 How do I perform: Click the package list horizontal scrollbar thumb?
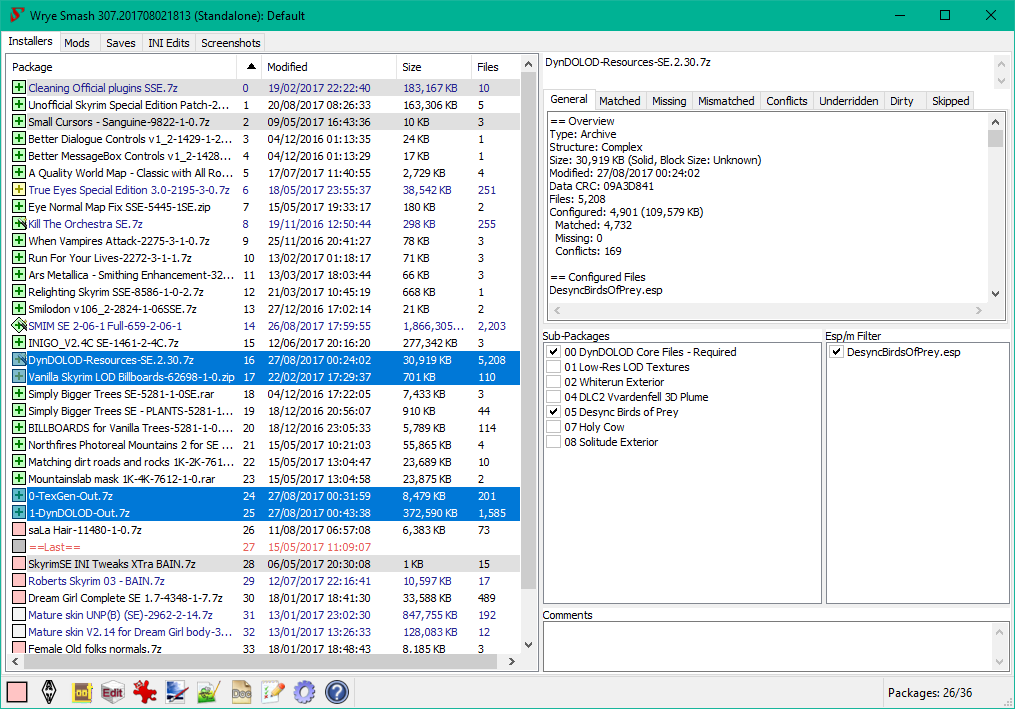pyautogui.click(x=260, y=662)
